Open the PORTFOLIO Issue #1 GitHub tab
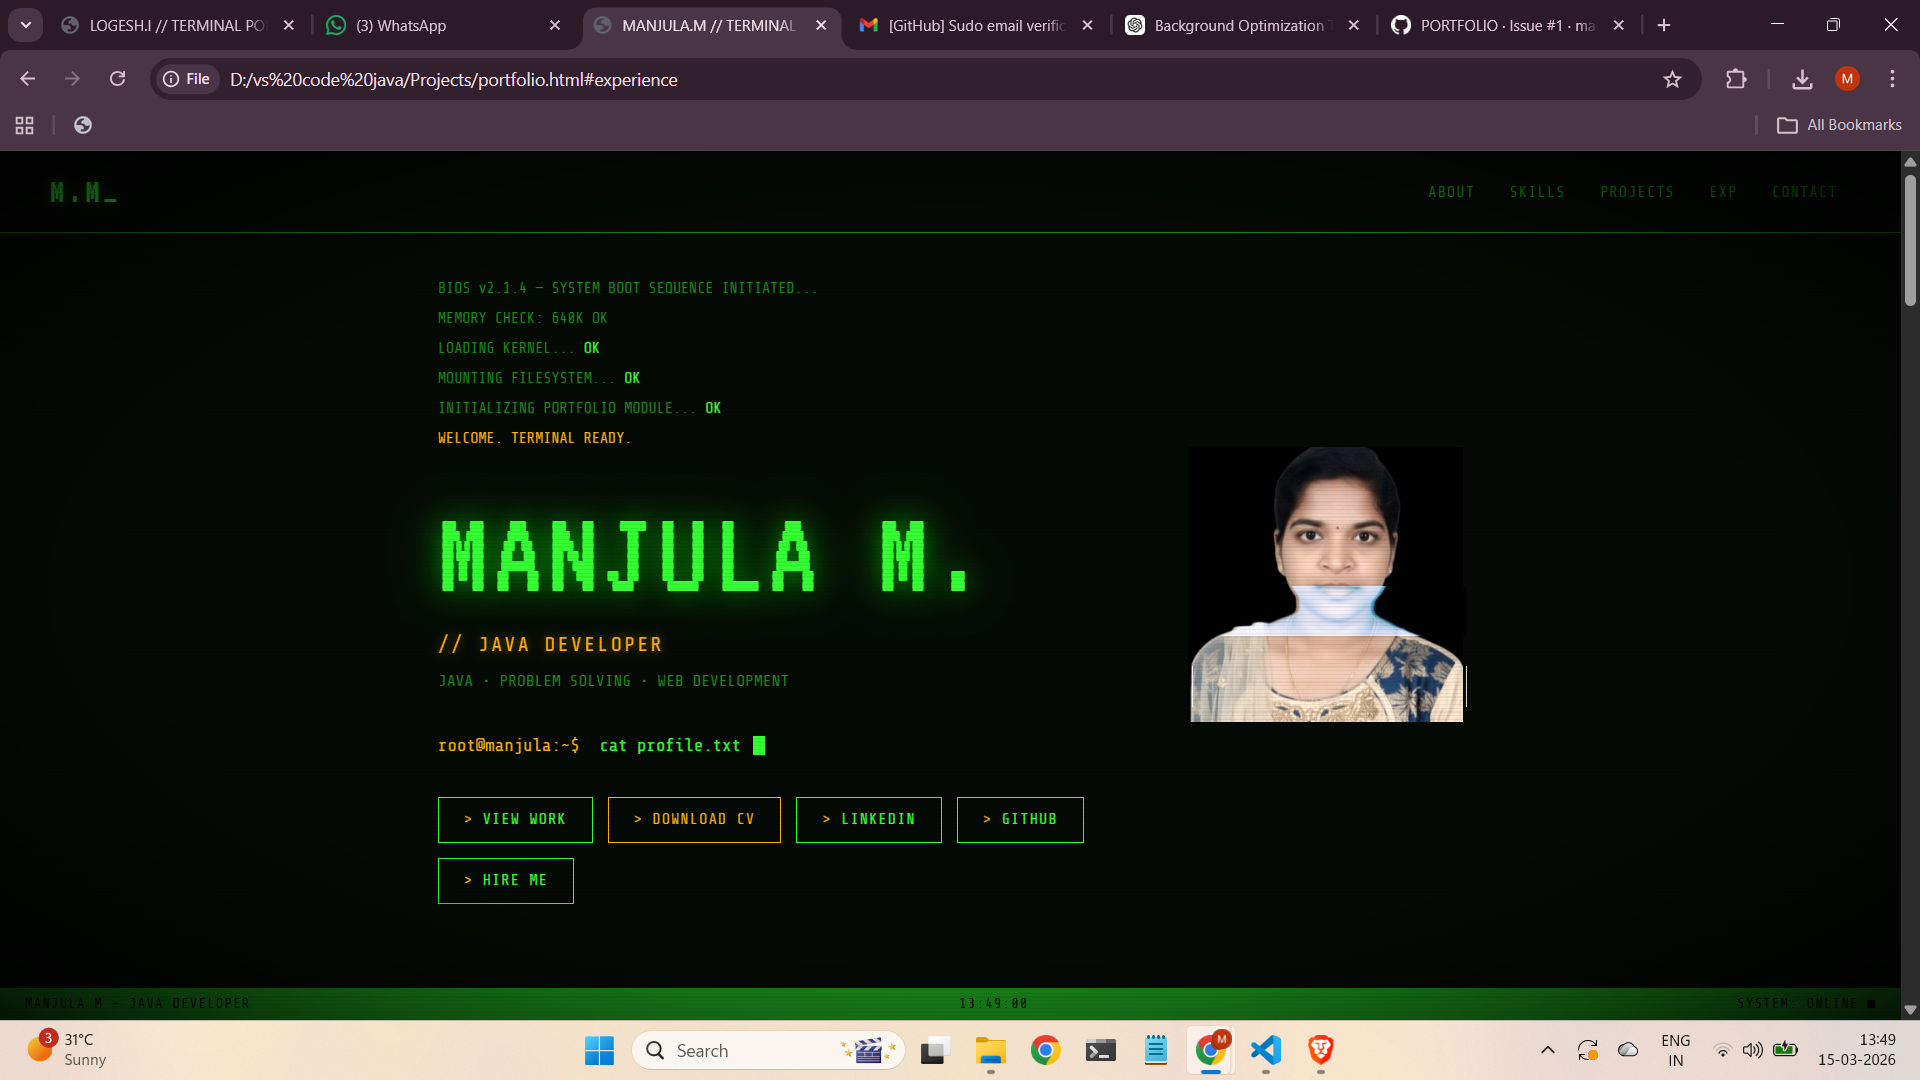 click(1506, 25)
